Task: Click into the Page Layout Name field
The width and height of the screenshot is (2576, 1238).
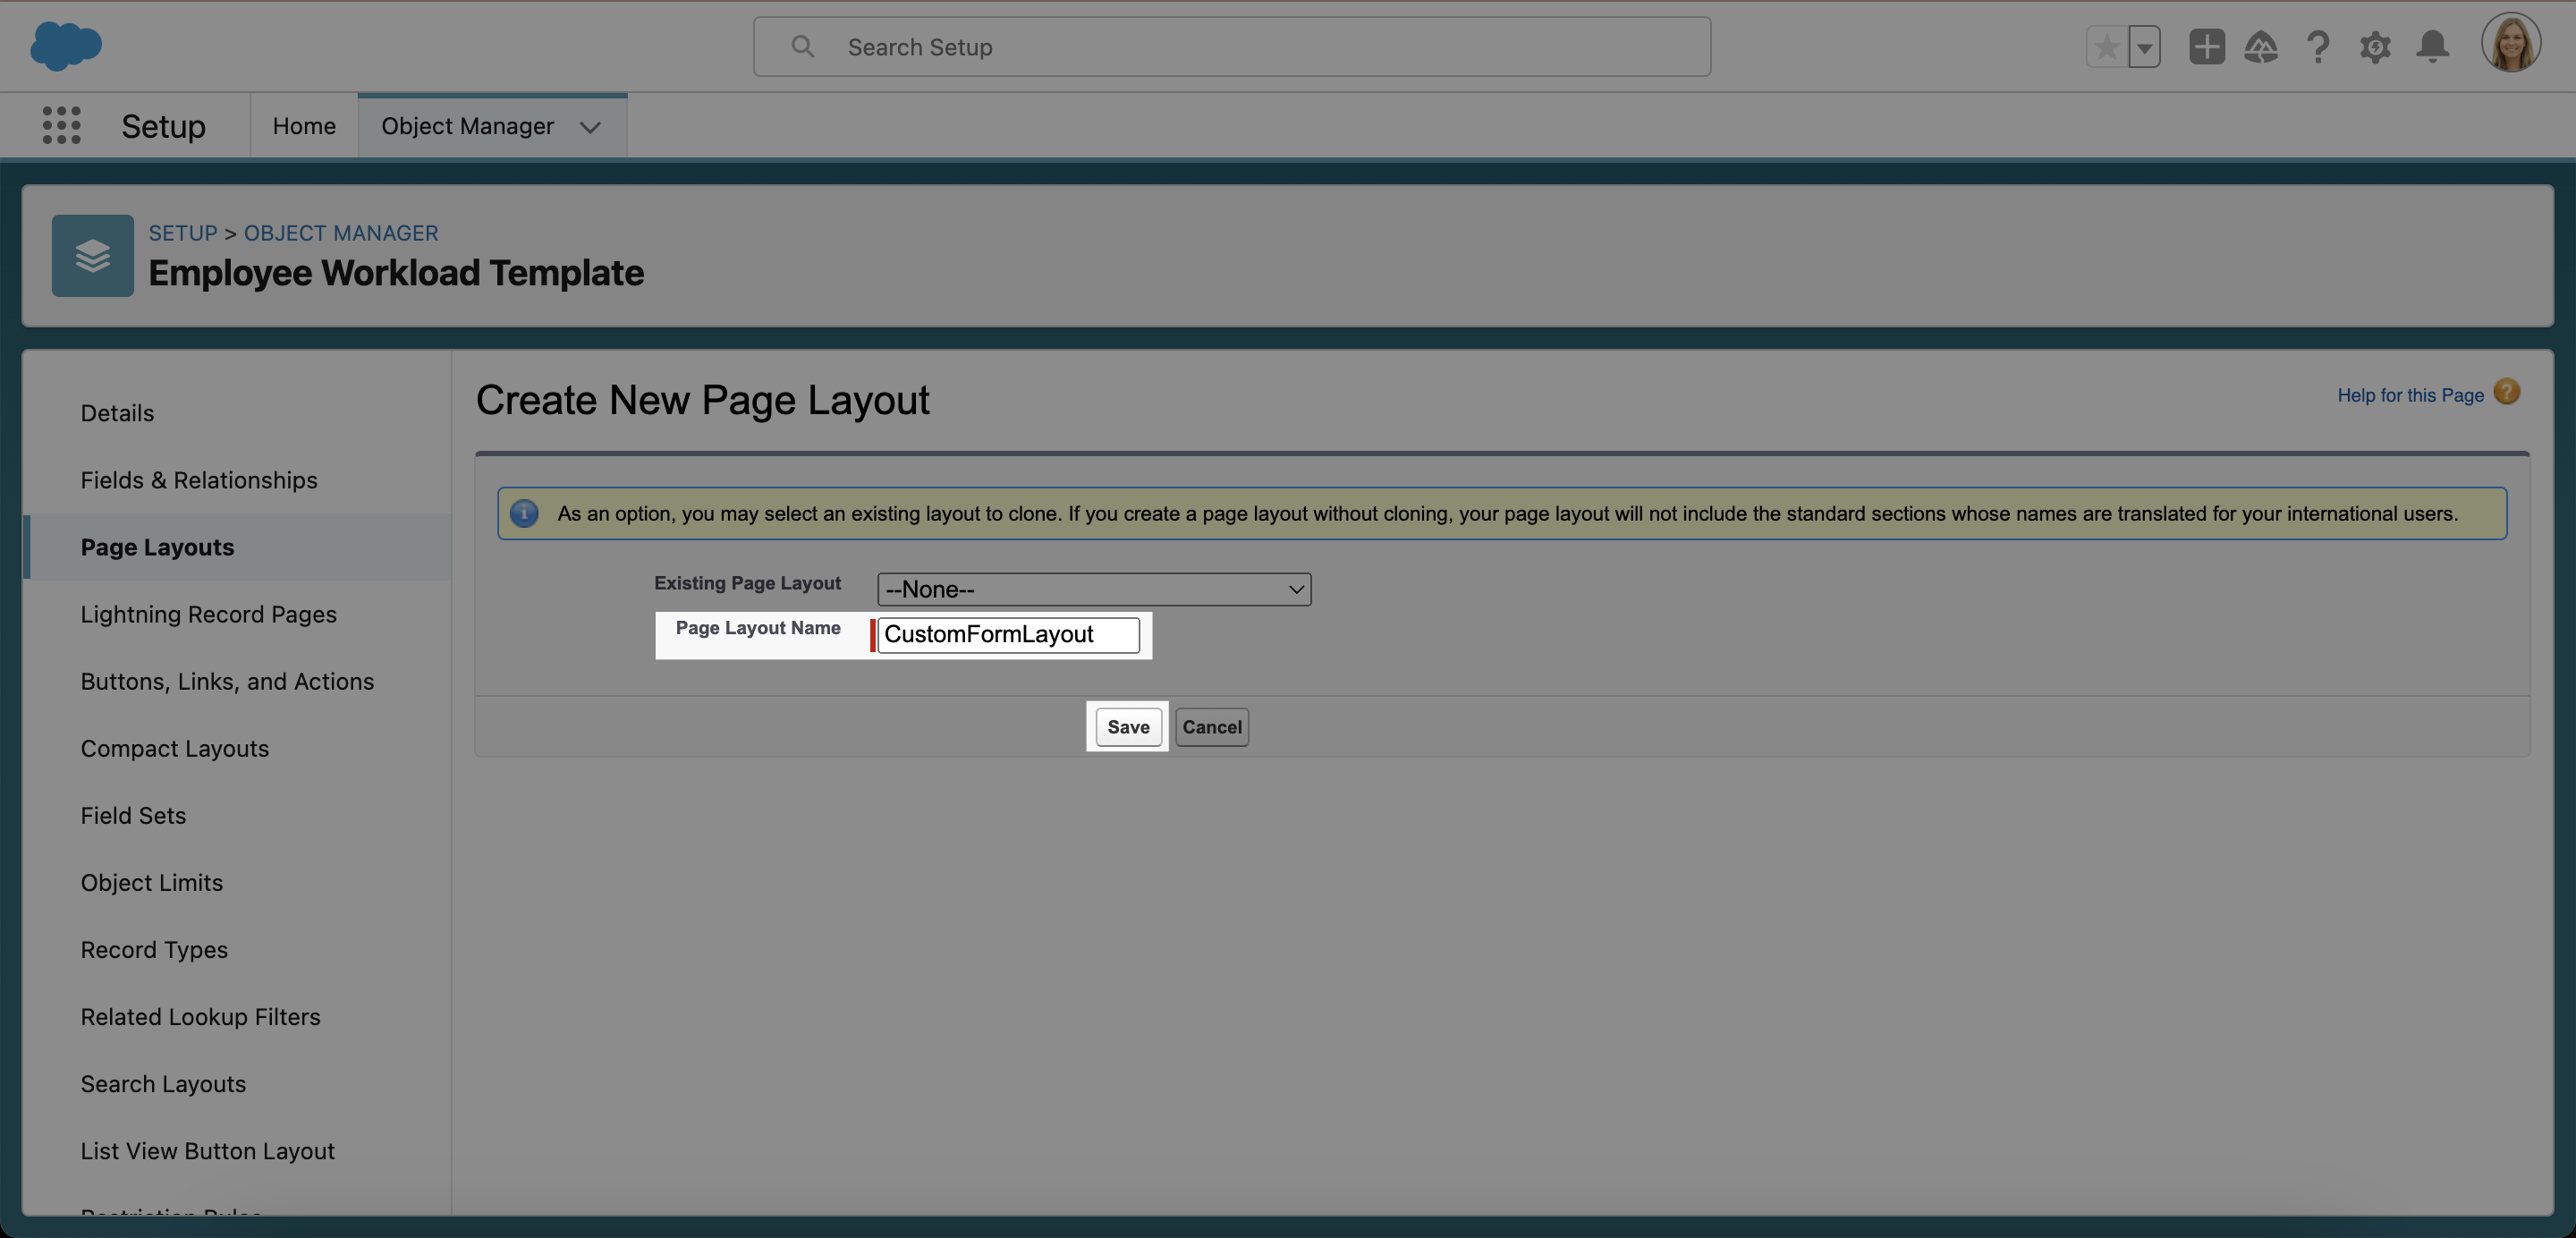Action: [1007, 634]
